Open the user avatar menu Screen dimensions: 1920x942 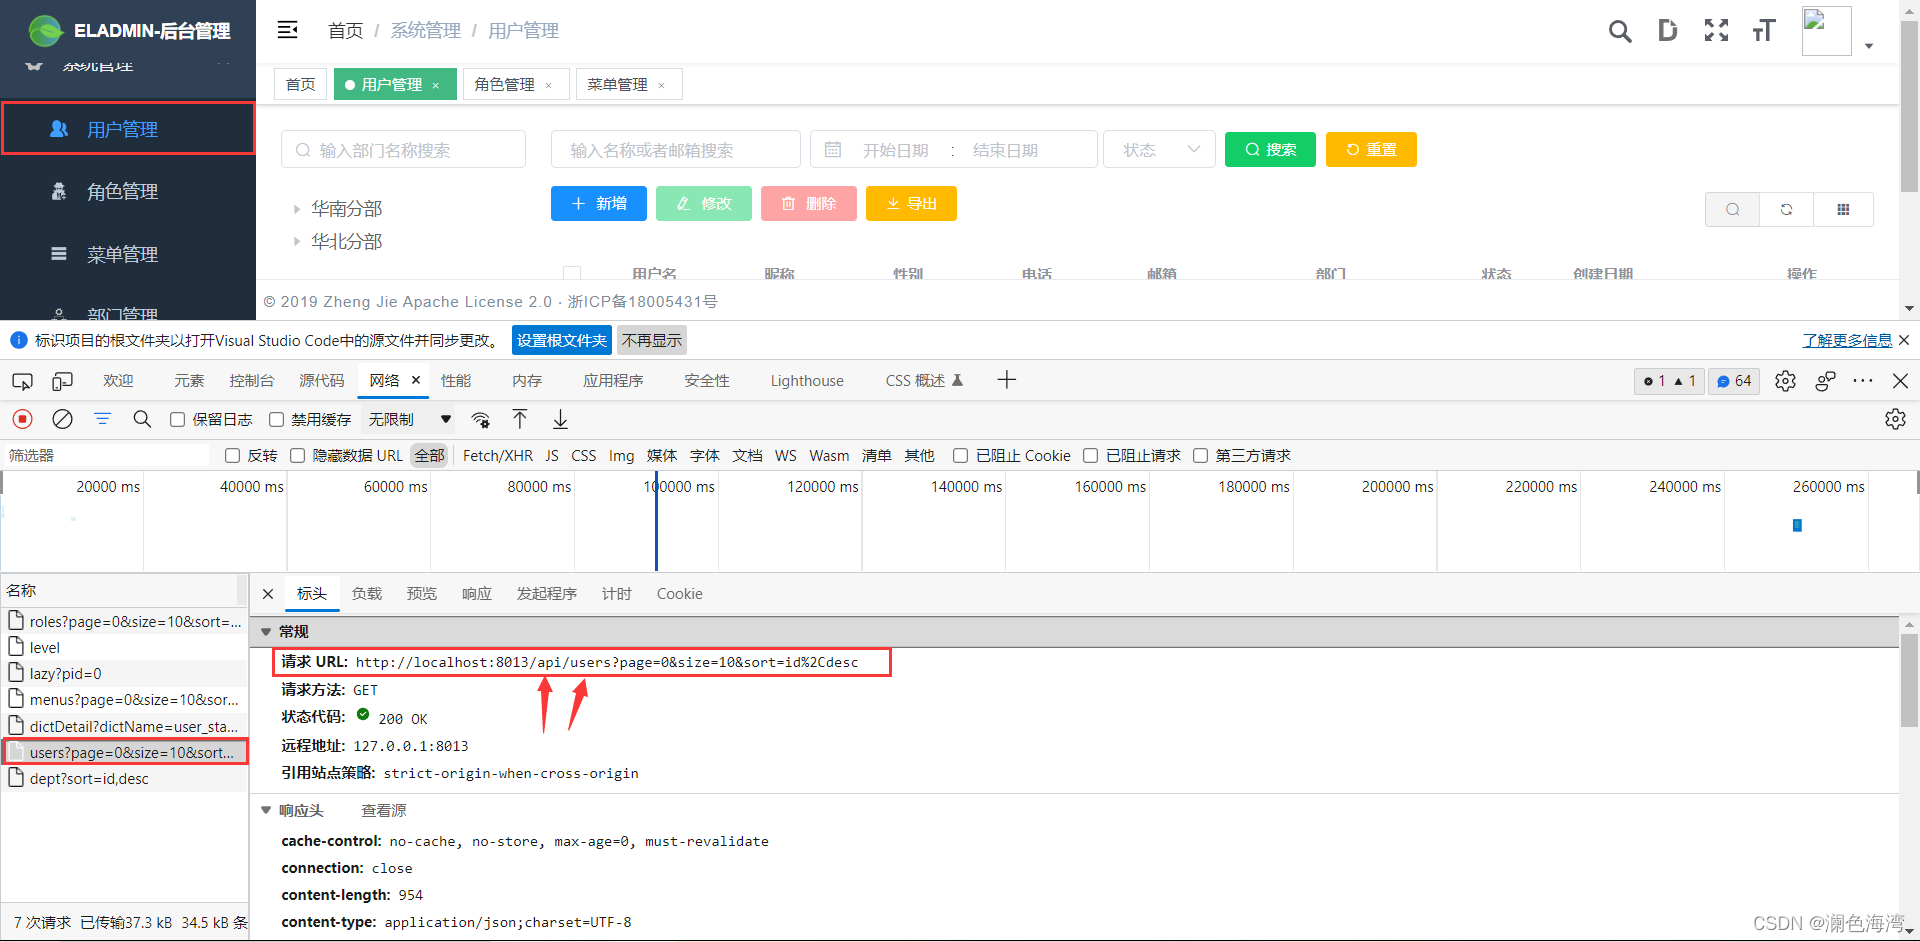coord(1826,31)
